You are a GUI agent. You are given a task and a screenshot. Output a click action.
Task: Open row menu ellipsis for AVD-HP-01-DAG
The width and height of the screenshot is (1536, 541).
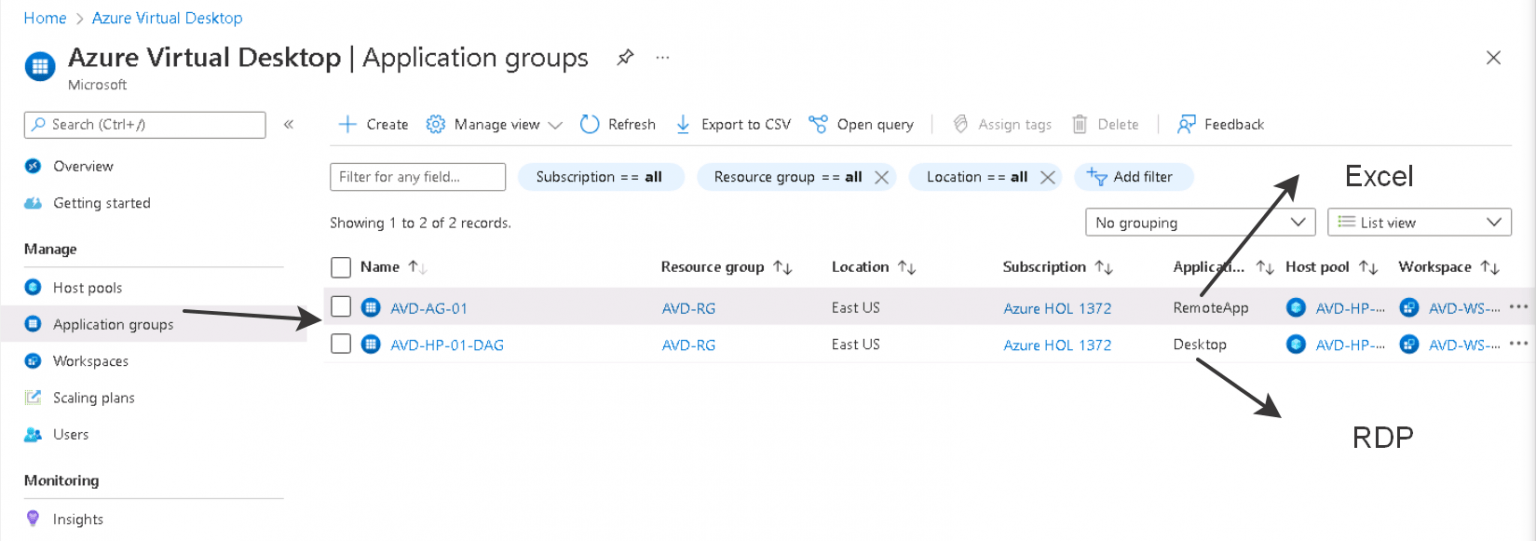[x=1518, y=344]
